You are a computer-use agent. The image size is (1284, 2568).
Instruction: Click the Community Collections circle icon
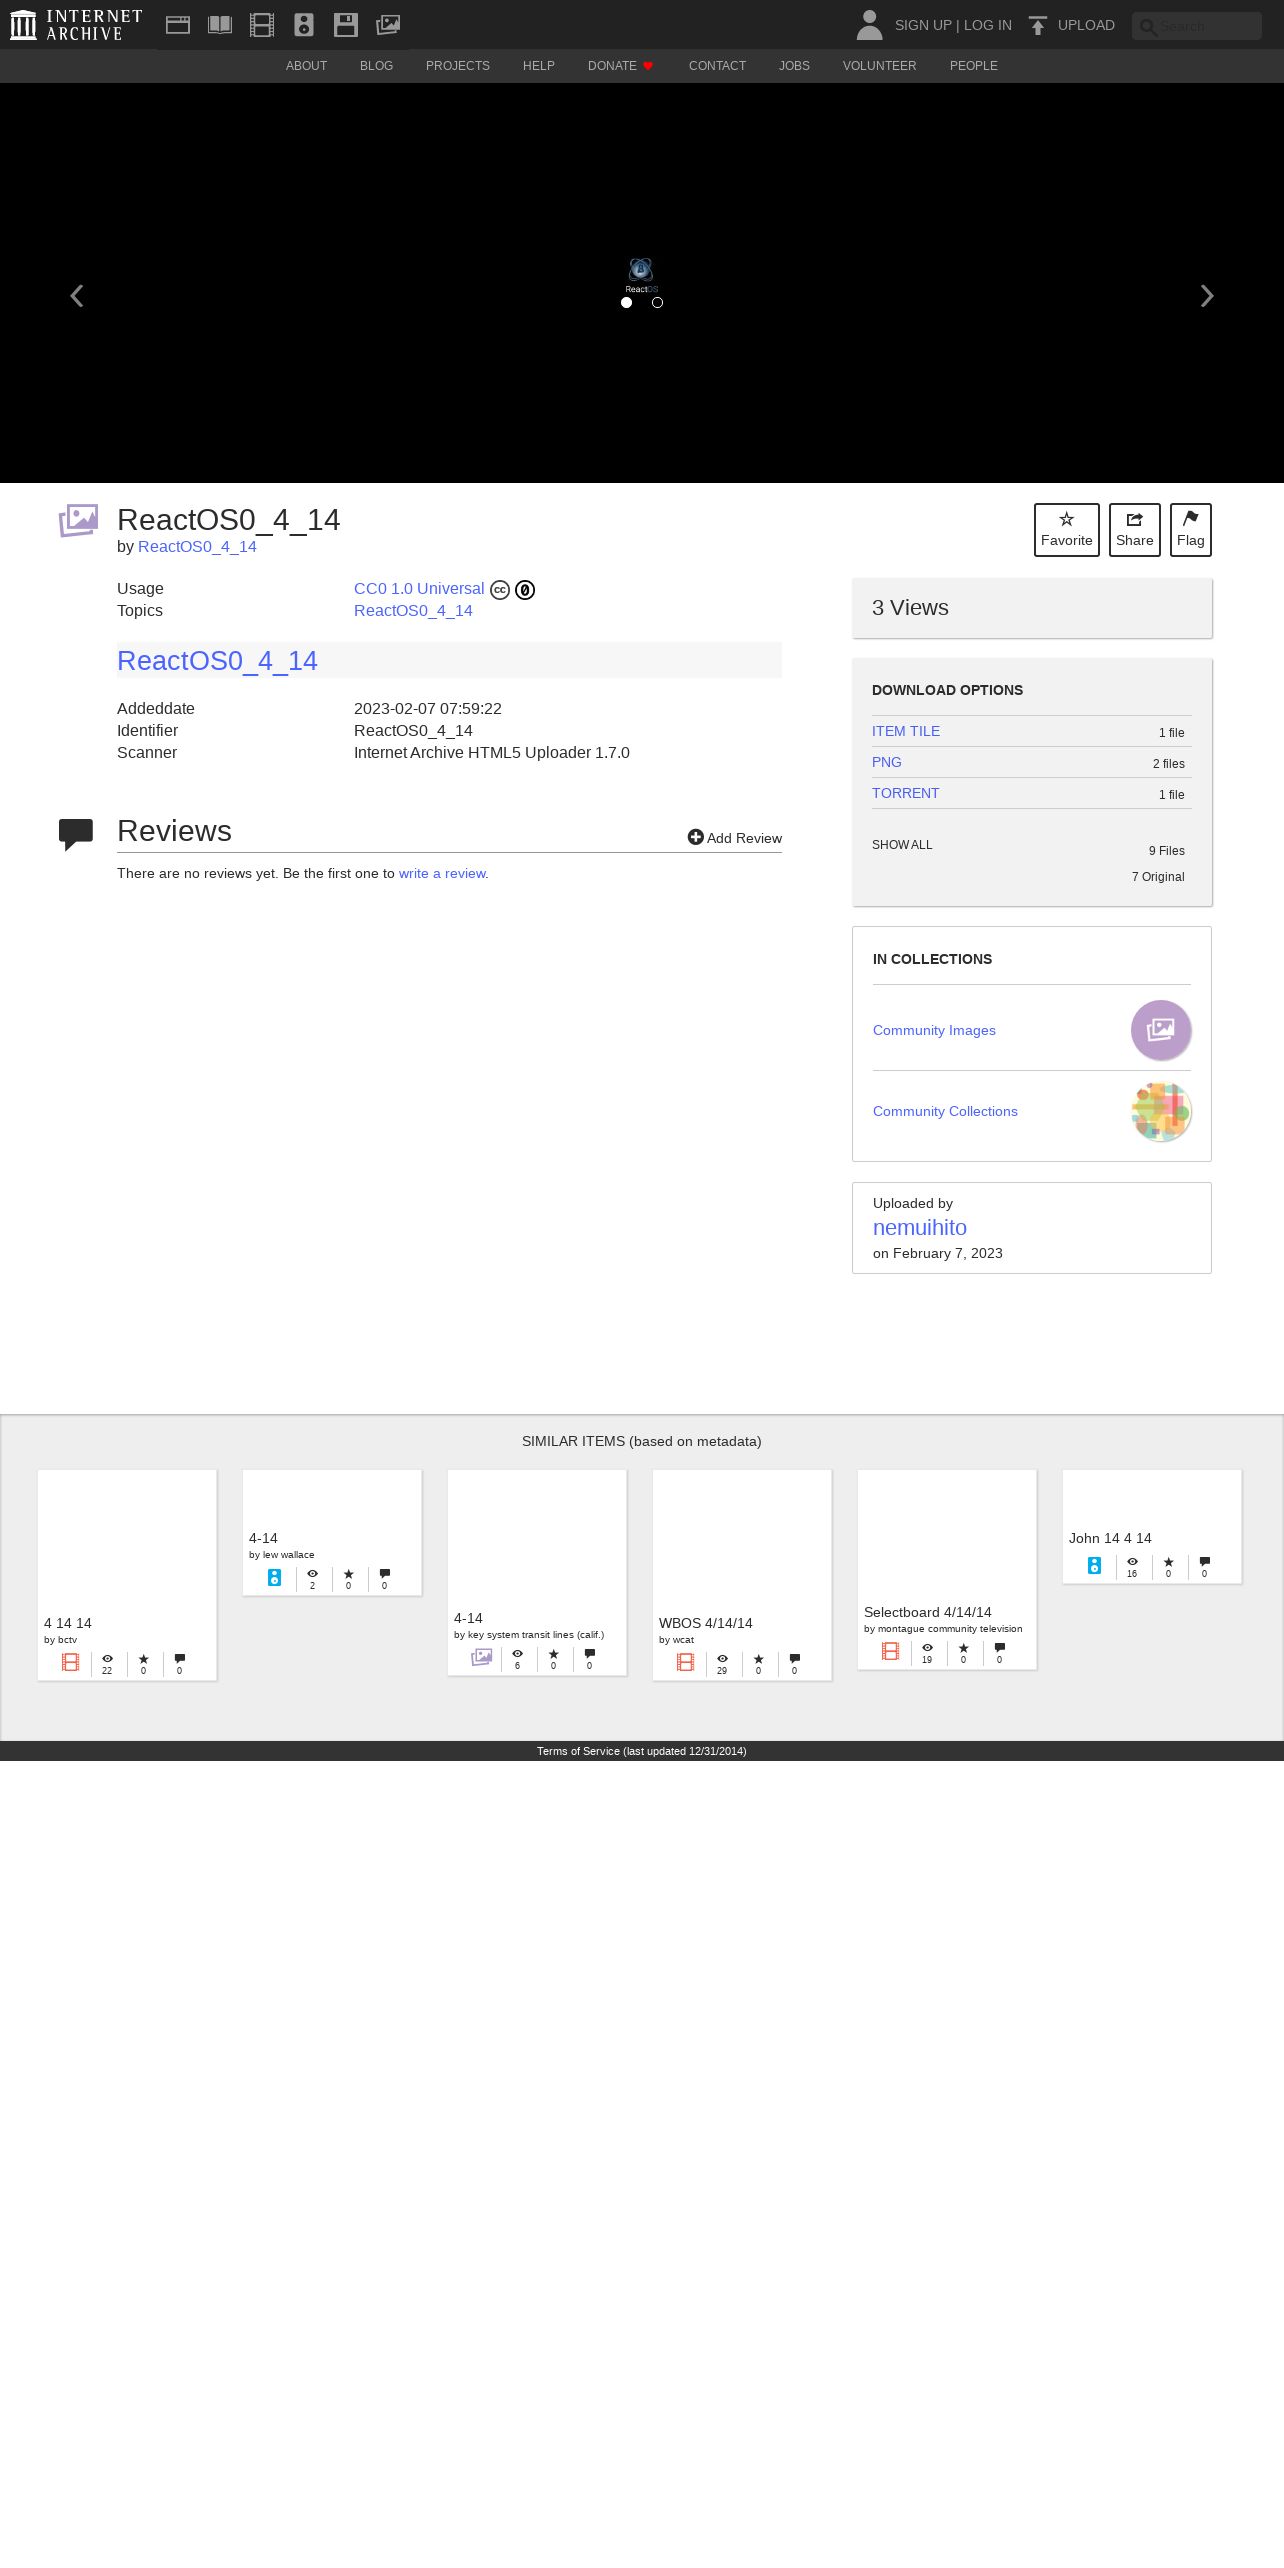(1161, 1111)
